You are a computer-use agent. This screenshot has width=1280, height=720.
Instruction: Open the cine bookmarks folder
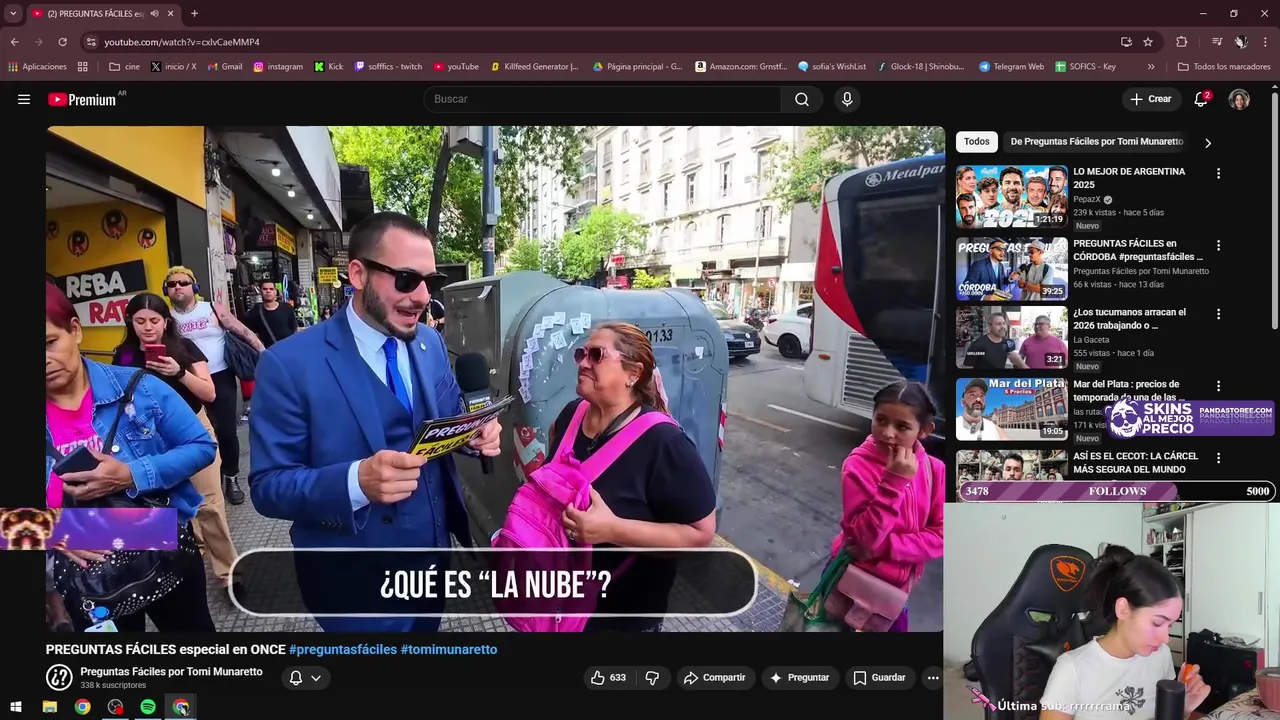click(124, 67)
